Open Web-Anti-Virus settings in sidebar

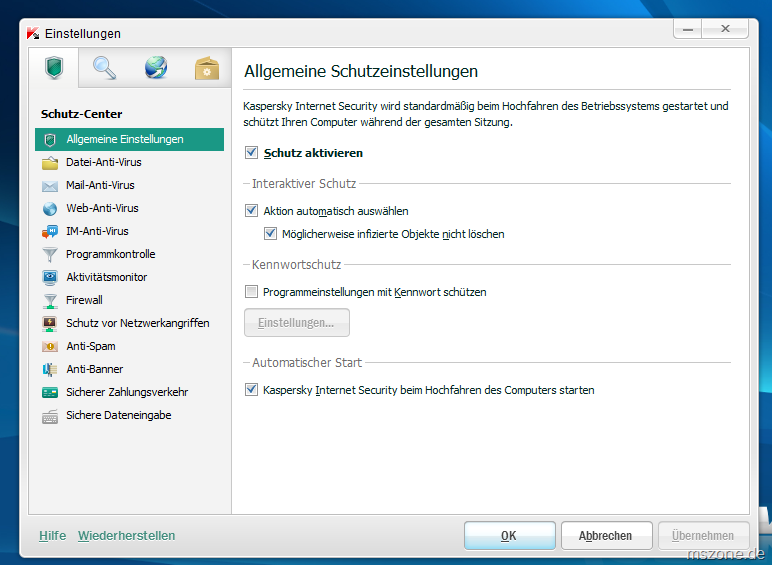(102, 208)
